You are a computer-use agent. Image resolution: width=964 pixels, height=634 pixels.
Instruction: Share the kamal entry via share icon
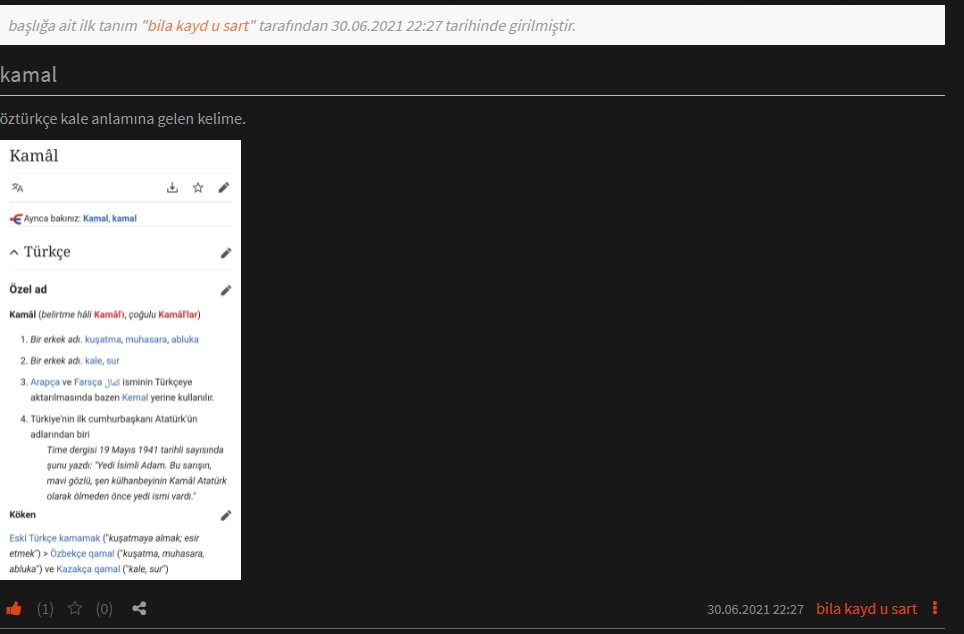point(139,608)
